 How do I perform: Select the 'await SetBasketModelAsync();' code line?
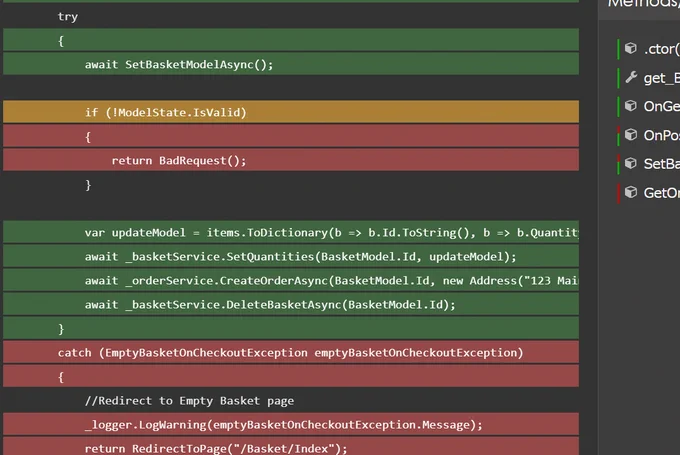(291, 64)
